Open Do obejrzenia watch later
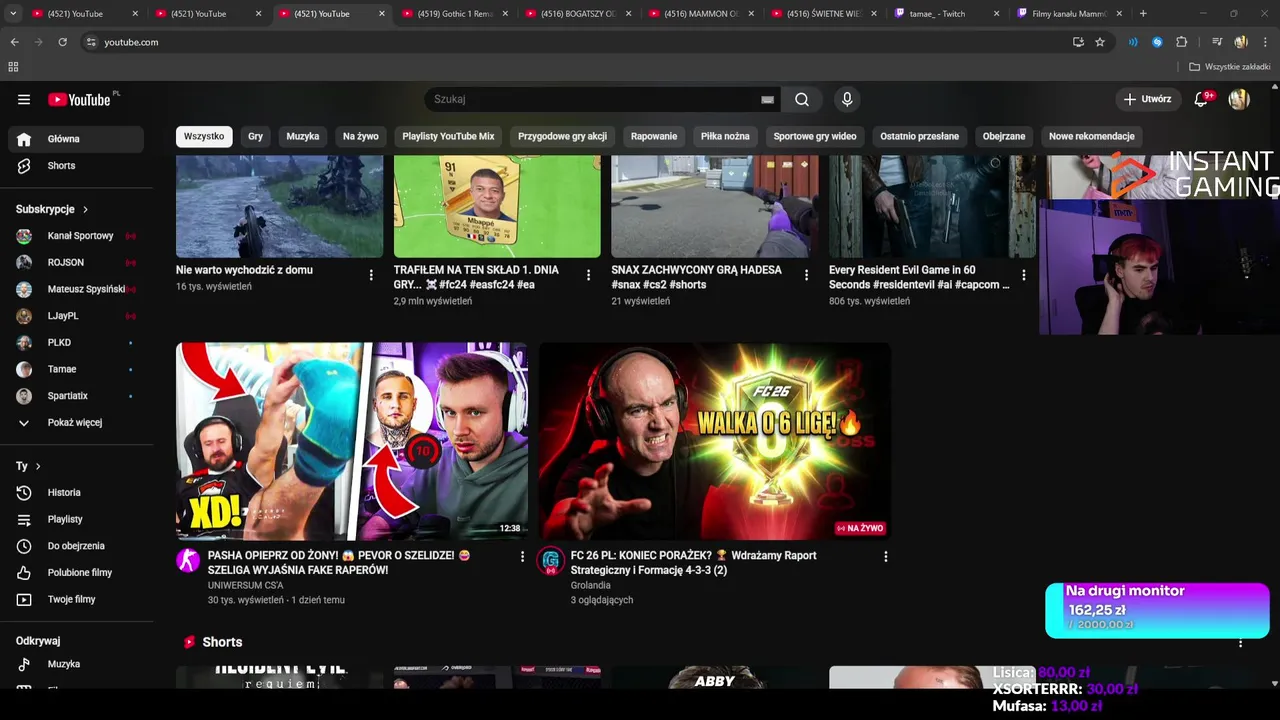This screenshot has width=1280, height=720. [76, 546]
